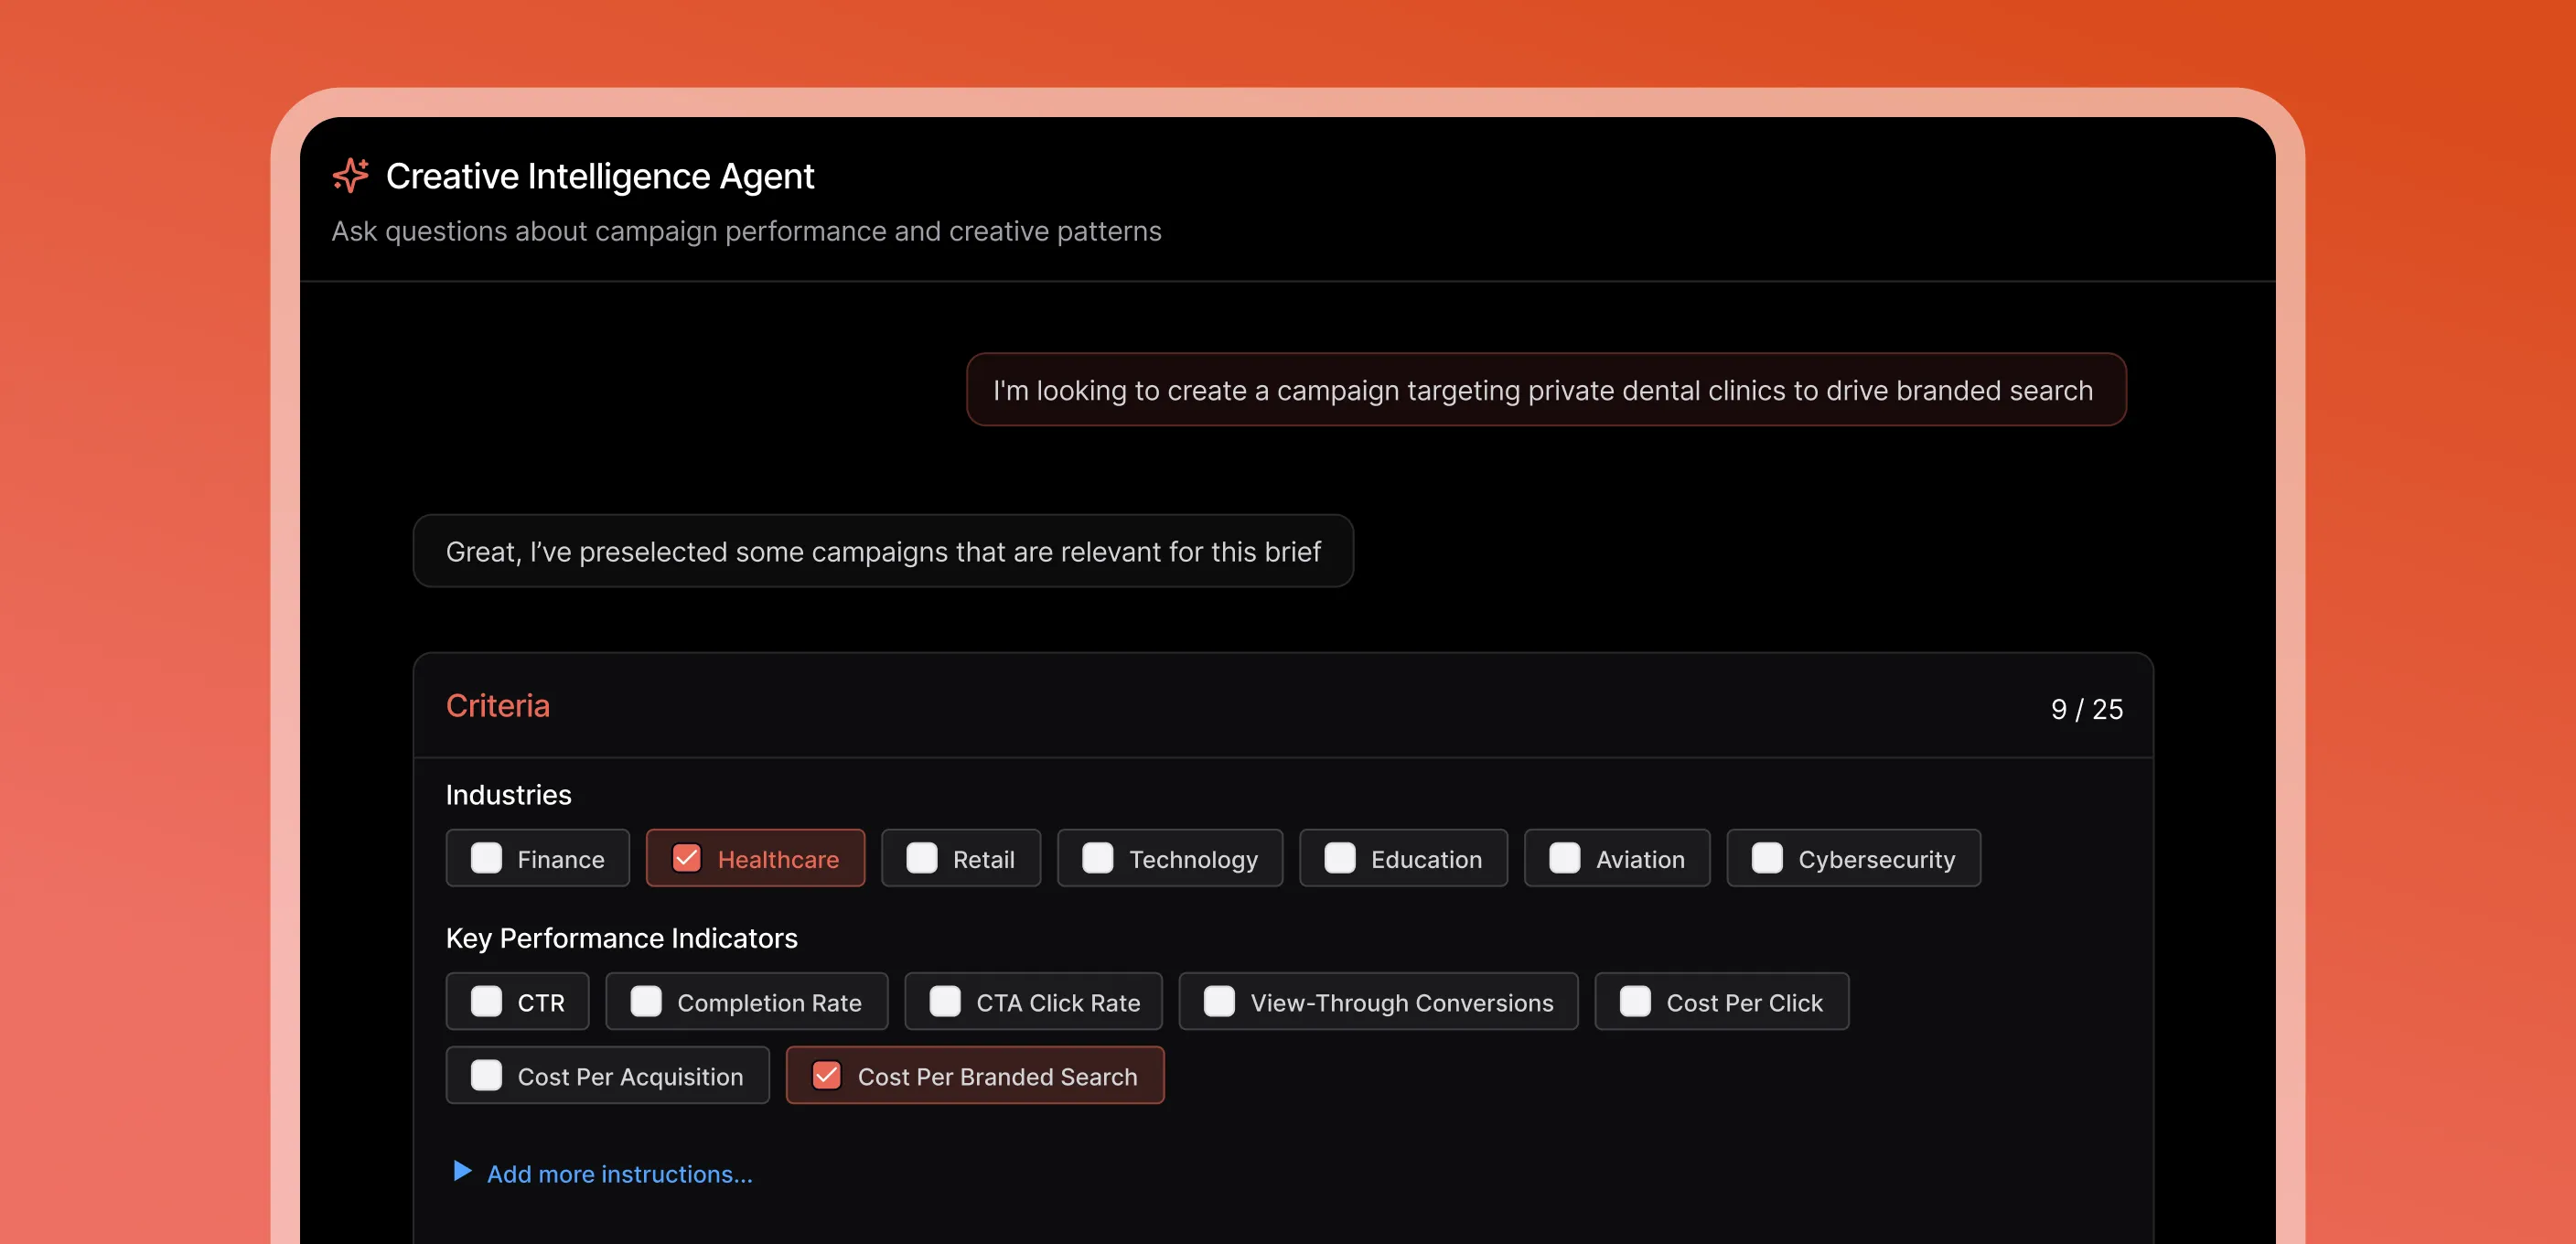Select the View-Through Conversions checkbox
The image size is (2576, 1244).
(1219, 1001)
